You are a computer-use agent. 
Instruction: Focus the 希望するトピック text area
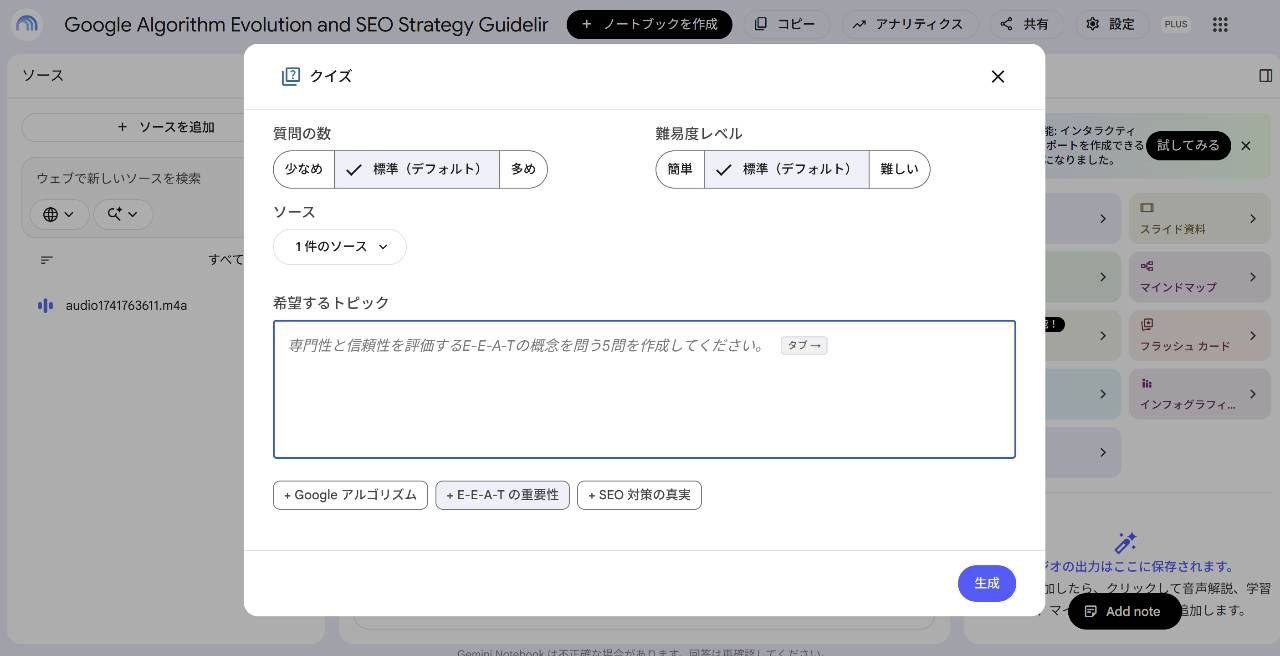pos(644,389)
